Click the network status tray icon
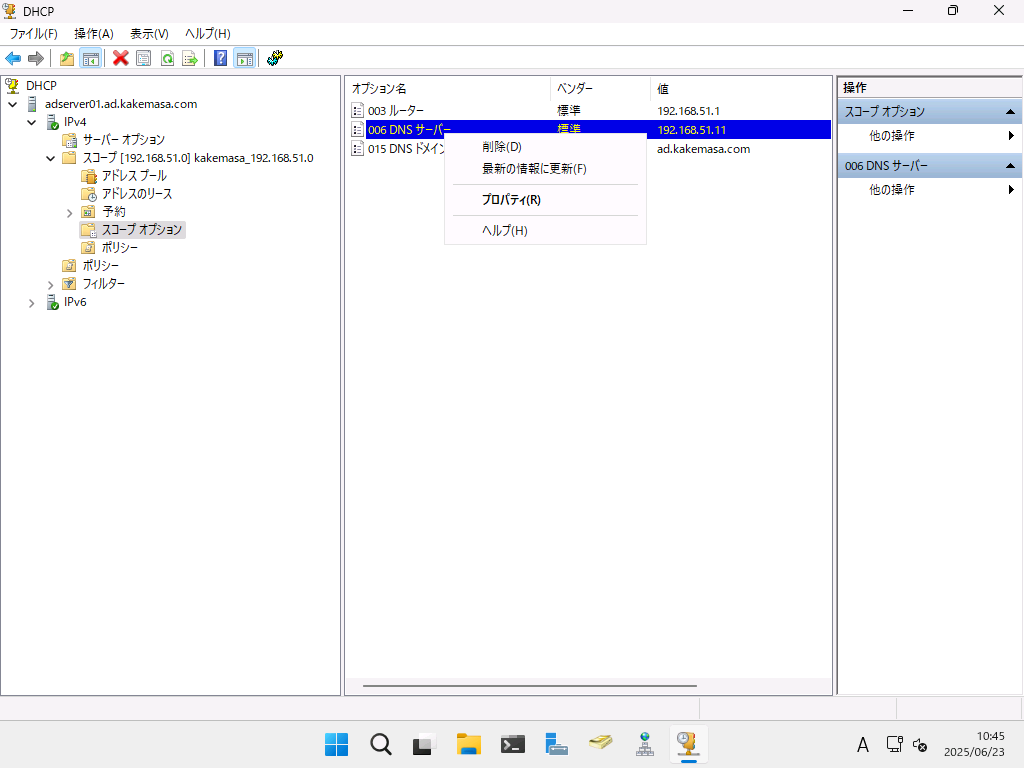The height and width of the screenshot is (768, 1024). (894, 744)
